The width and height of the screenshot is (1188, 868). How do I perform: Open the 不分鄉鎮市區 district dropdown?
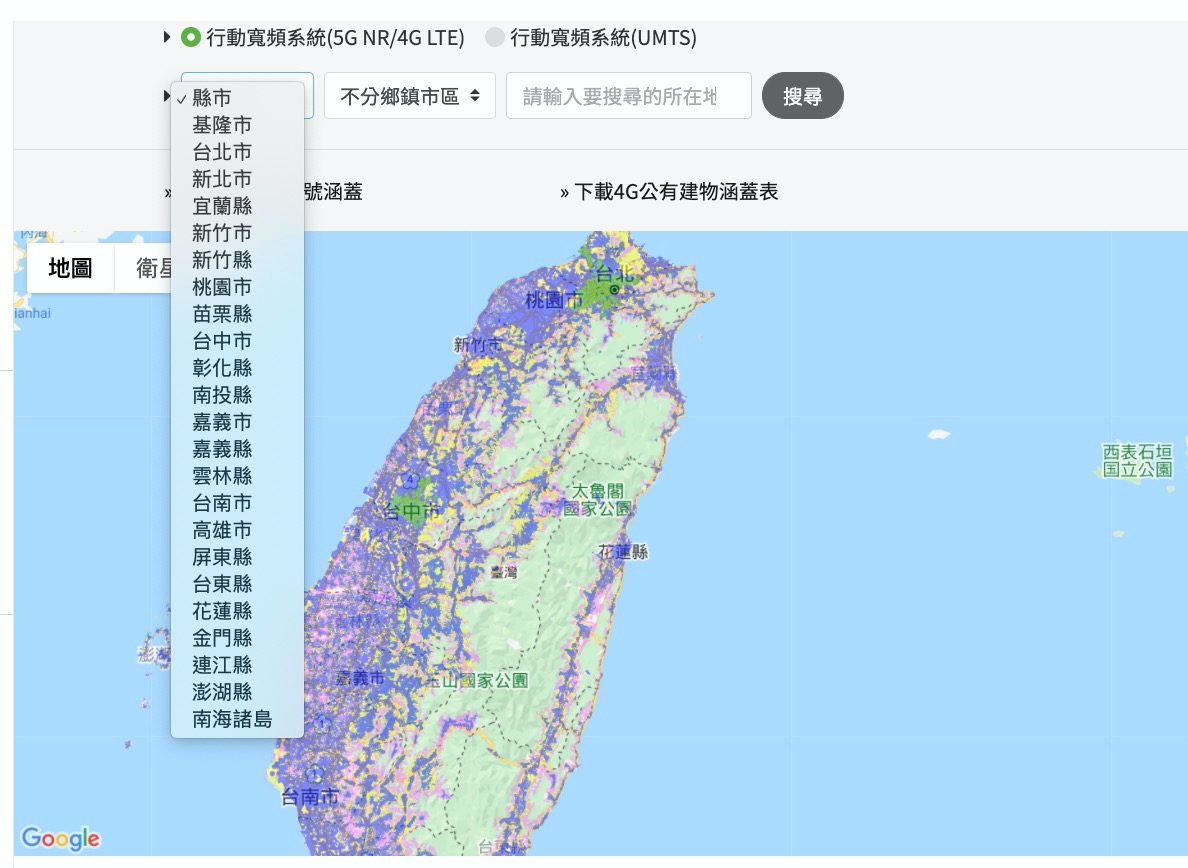point(410,96)
